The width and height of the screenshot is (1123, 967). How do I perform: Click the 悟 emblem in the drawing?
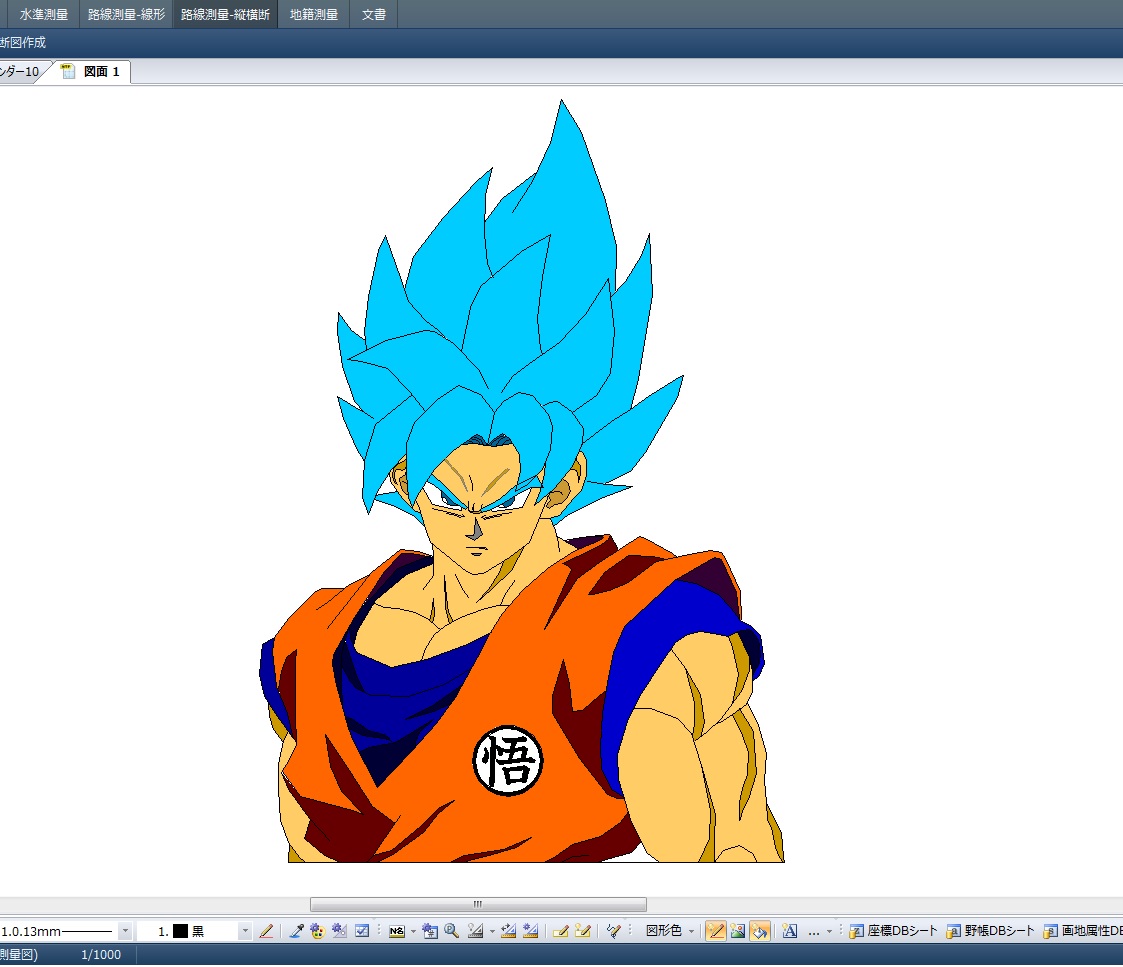tap(508, 761)
